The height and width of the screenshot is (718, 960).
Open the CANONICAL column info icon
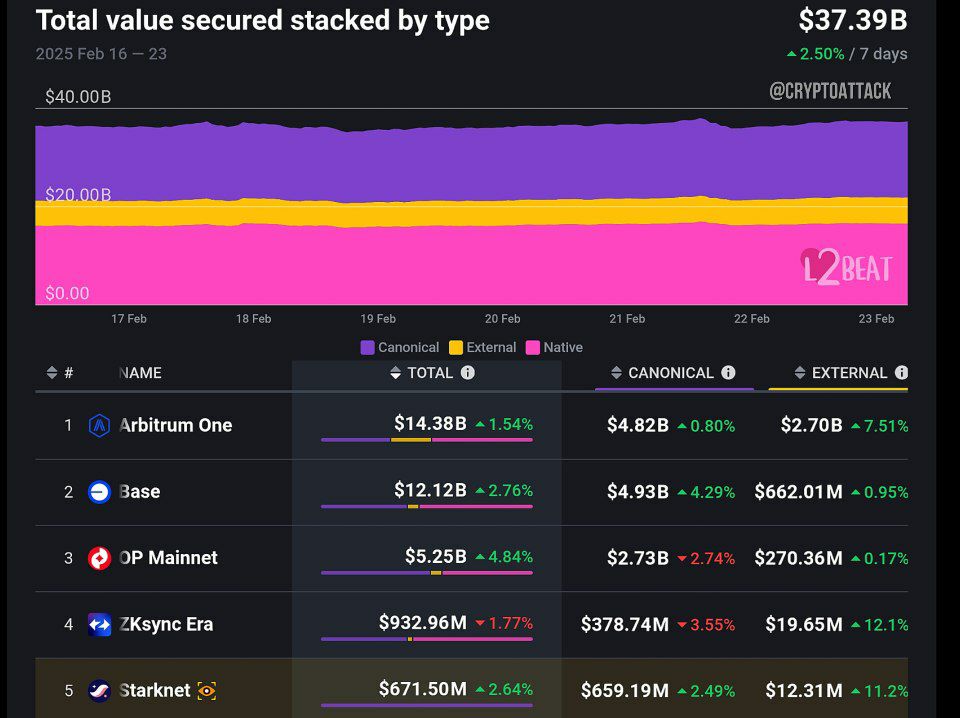pos(728,373)
